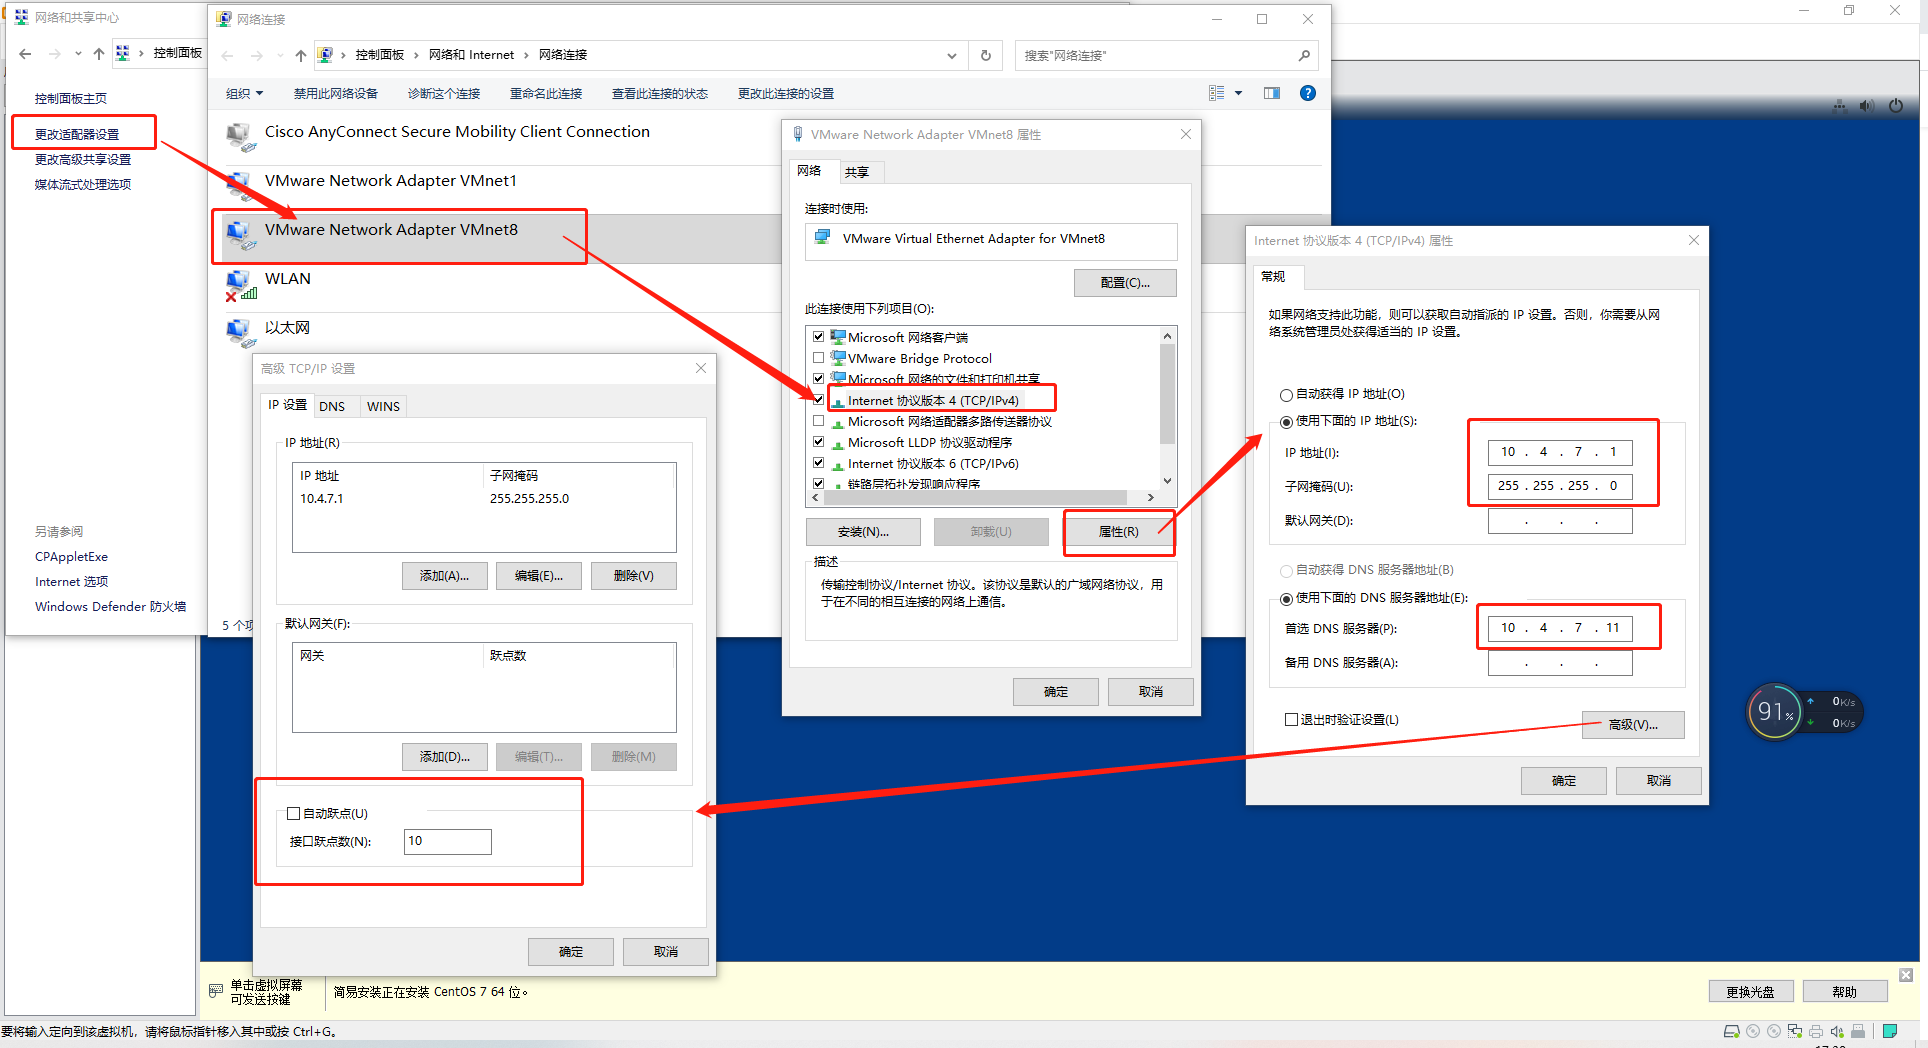
Task: Expand breadcrumb chevron after 网络和 Internet
Action: pyautogui.click(x=526, y=55)
